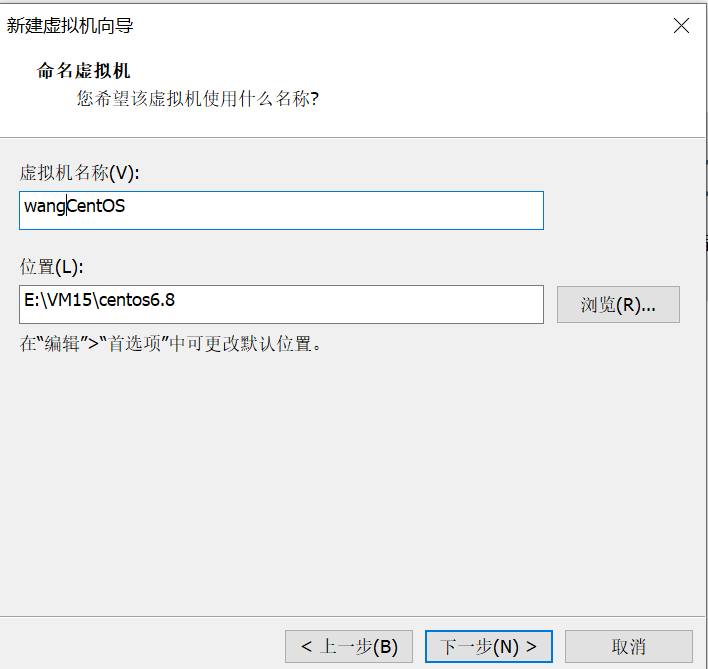Cancel the wizard with 取消
708x669 pixels.
pos(629,646)
